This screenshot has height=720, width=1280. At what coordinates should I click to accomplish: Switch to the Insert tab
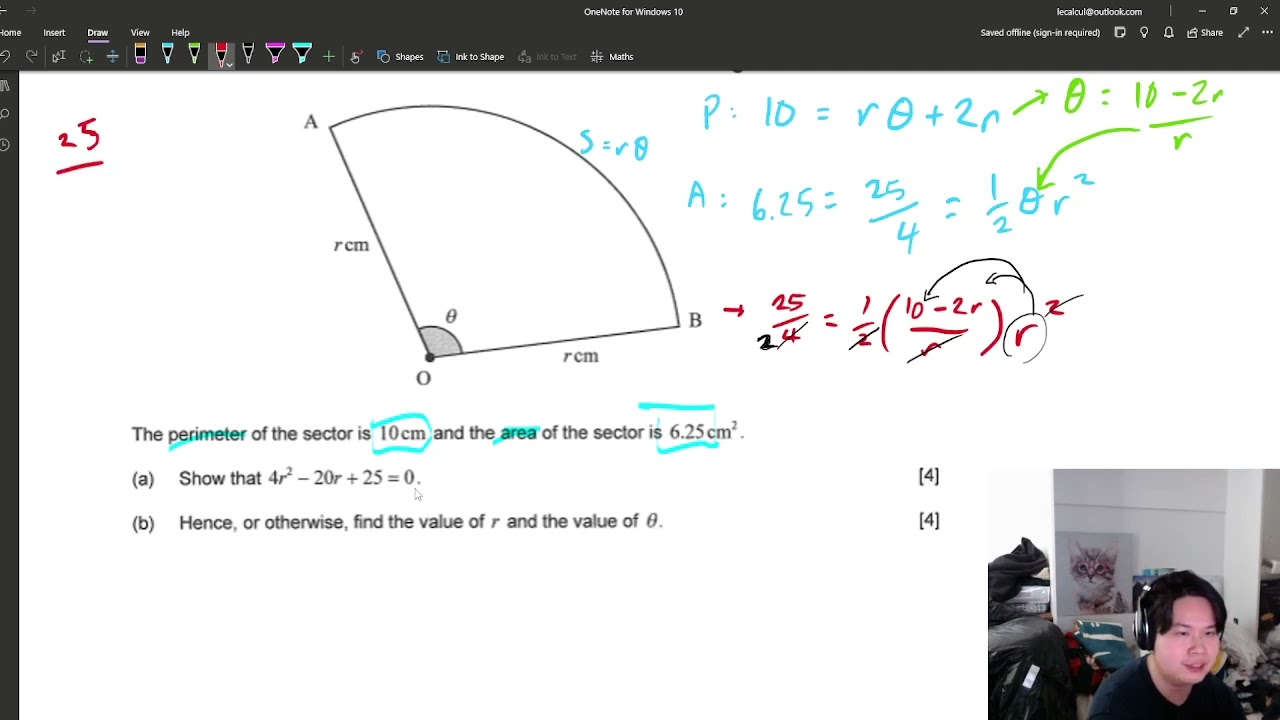pyautogui.click(x=54, y=33)
